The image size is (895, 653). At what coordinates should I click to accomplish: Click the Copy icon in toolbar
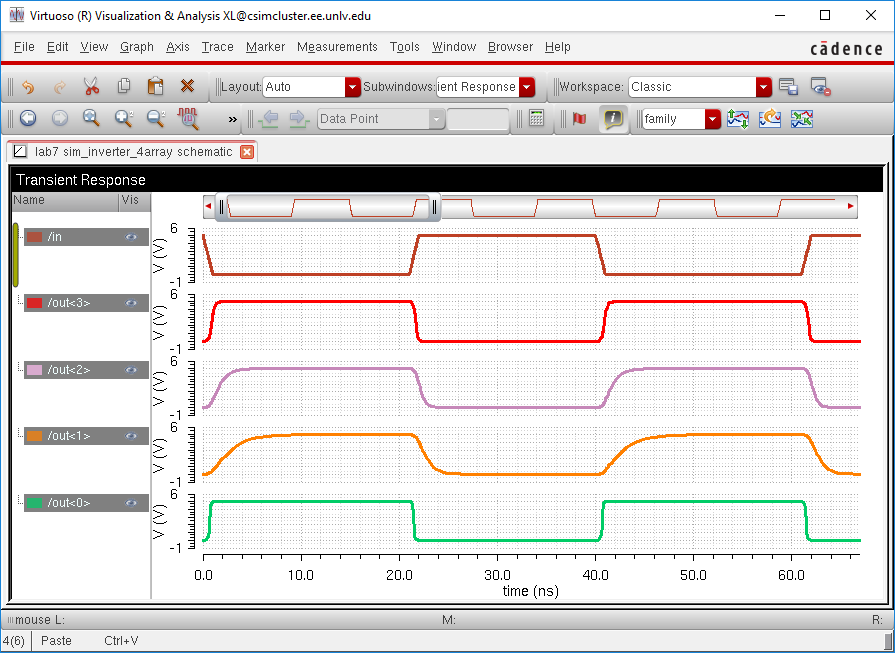124,87
